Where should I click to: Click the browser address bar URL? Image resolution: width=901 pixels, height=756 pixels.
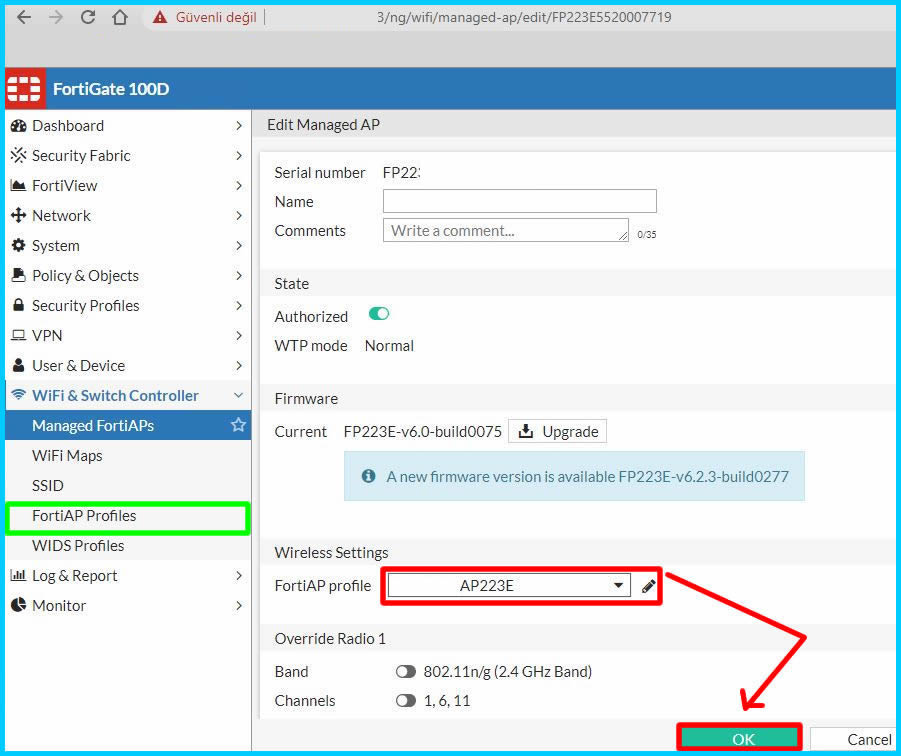(x=523, y=17)
